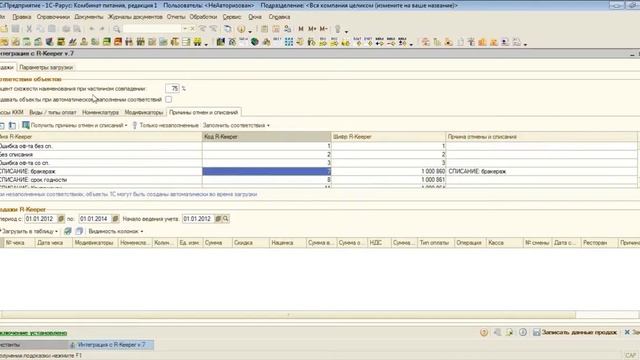Switch to Номенклатура tab
The height and width of the screenshot is (360, 640).
tap(100, 112)
